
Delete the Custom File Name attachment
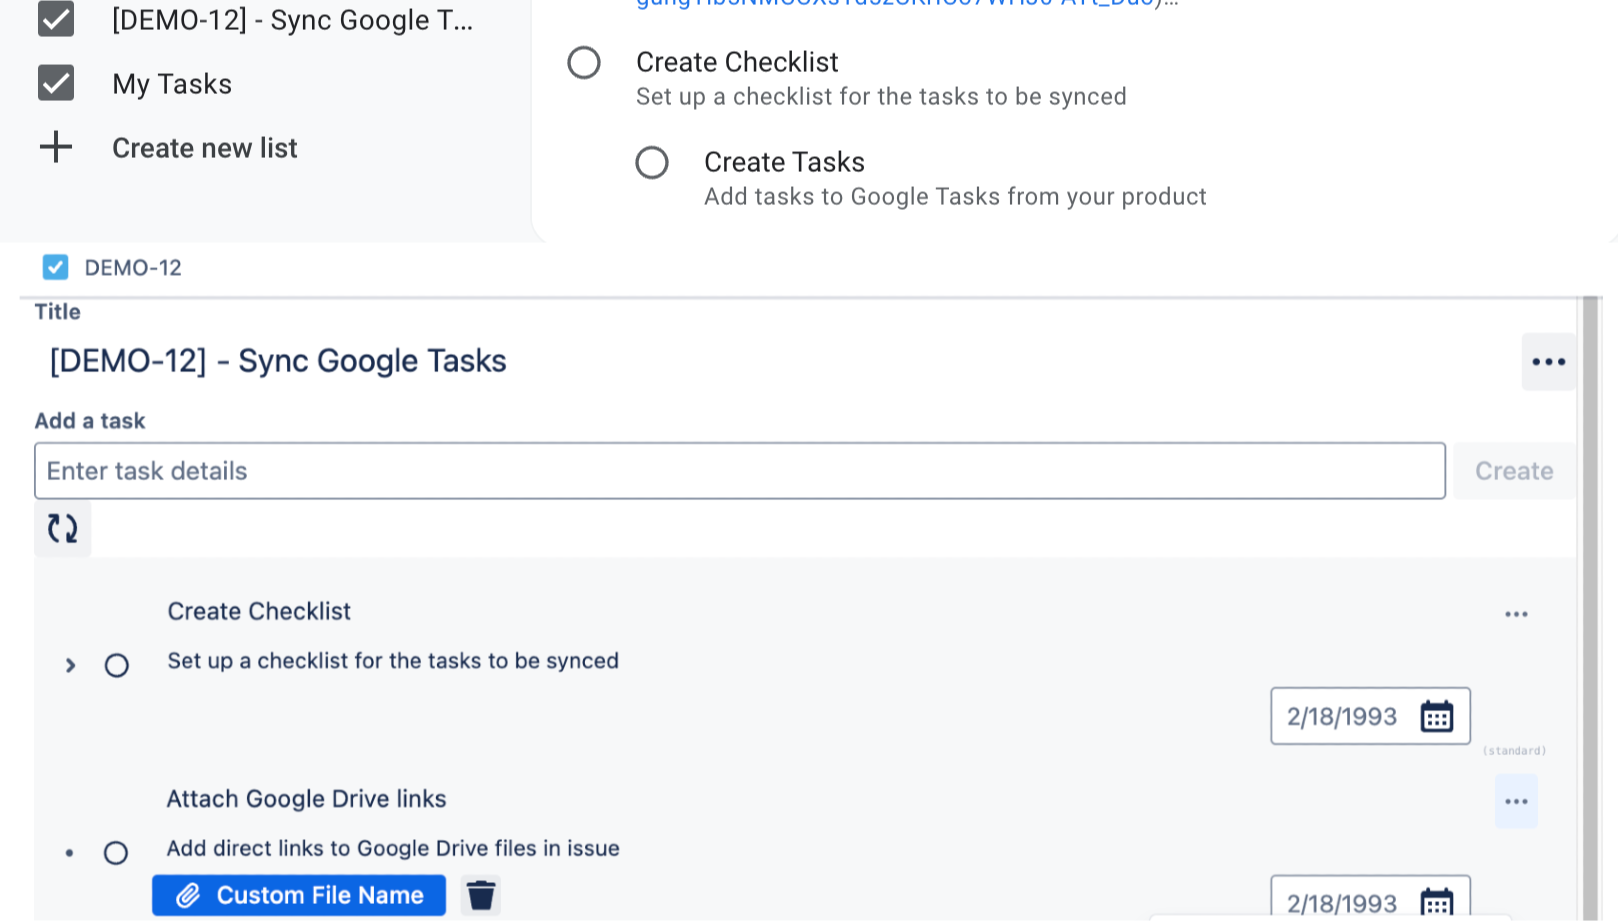[x=481, y=895]
